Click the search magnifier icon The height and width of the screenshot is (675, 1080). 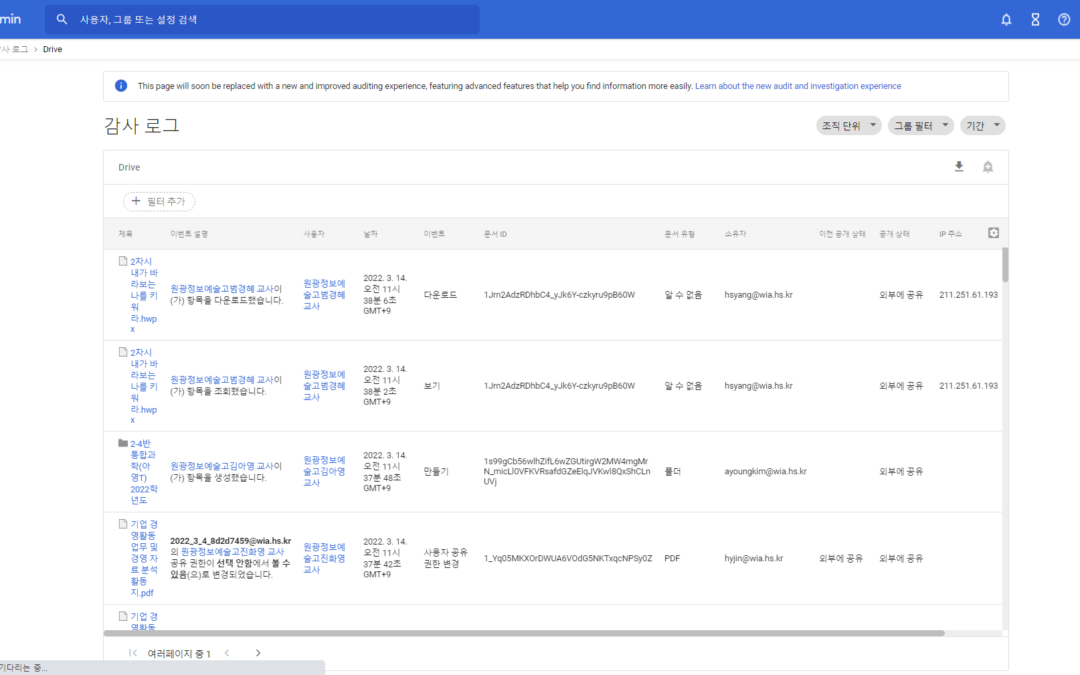coord(62,19)
